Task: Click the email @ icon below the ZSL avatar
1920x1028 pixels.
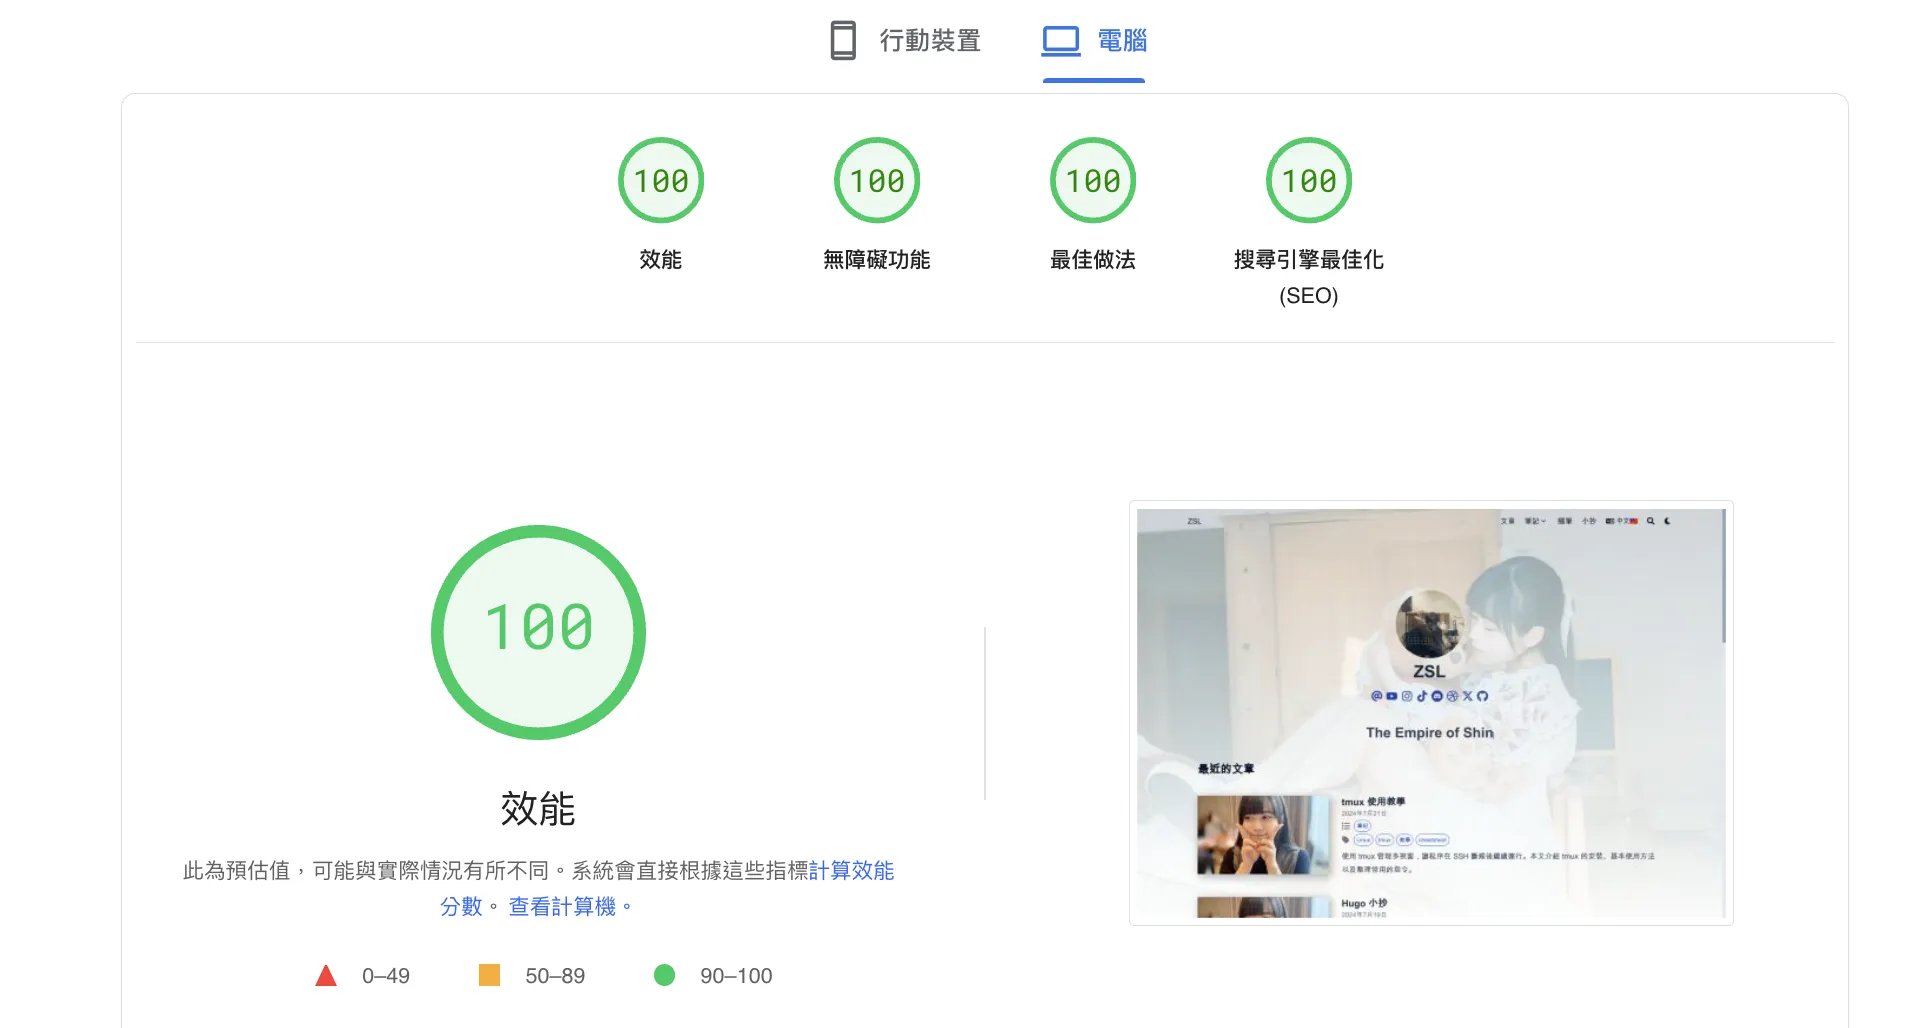Action: [x=1377, y=696]
